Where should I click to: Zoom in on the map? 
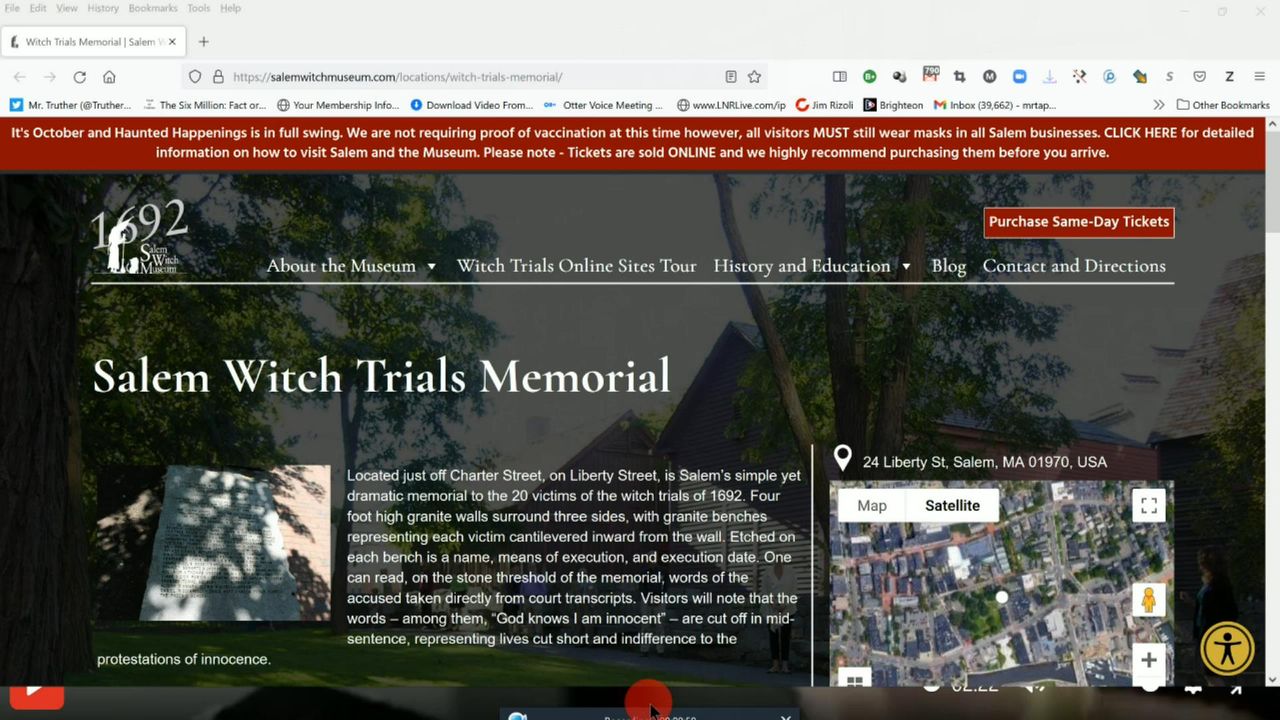coord(1148,660)
